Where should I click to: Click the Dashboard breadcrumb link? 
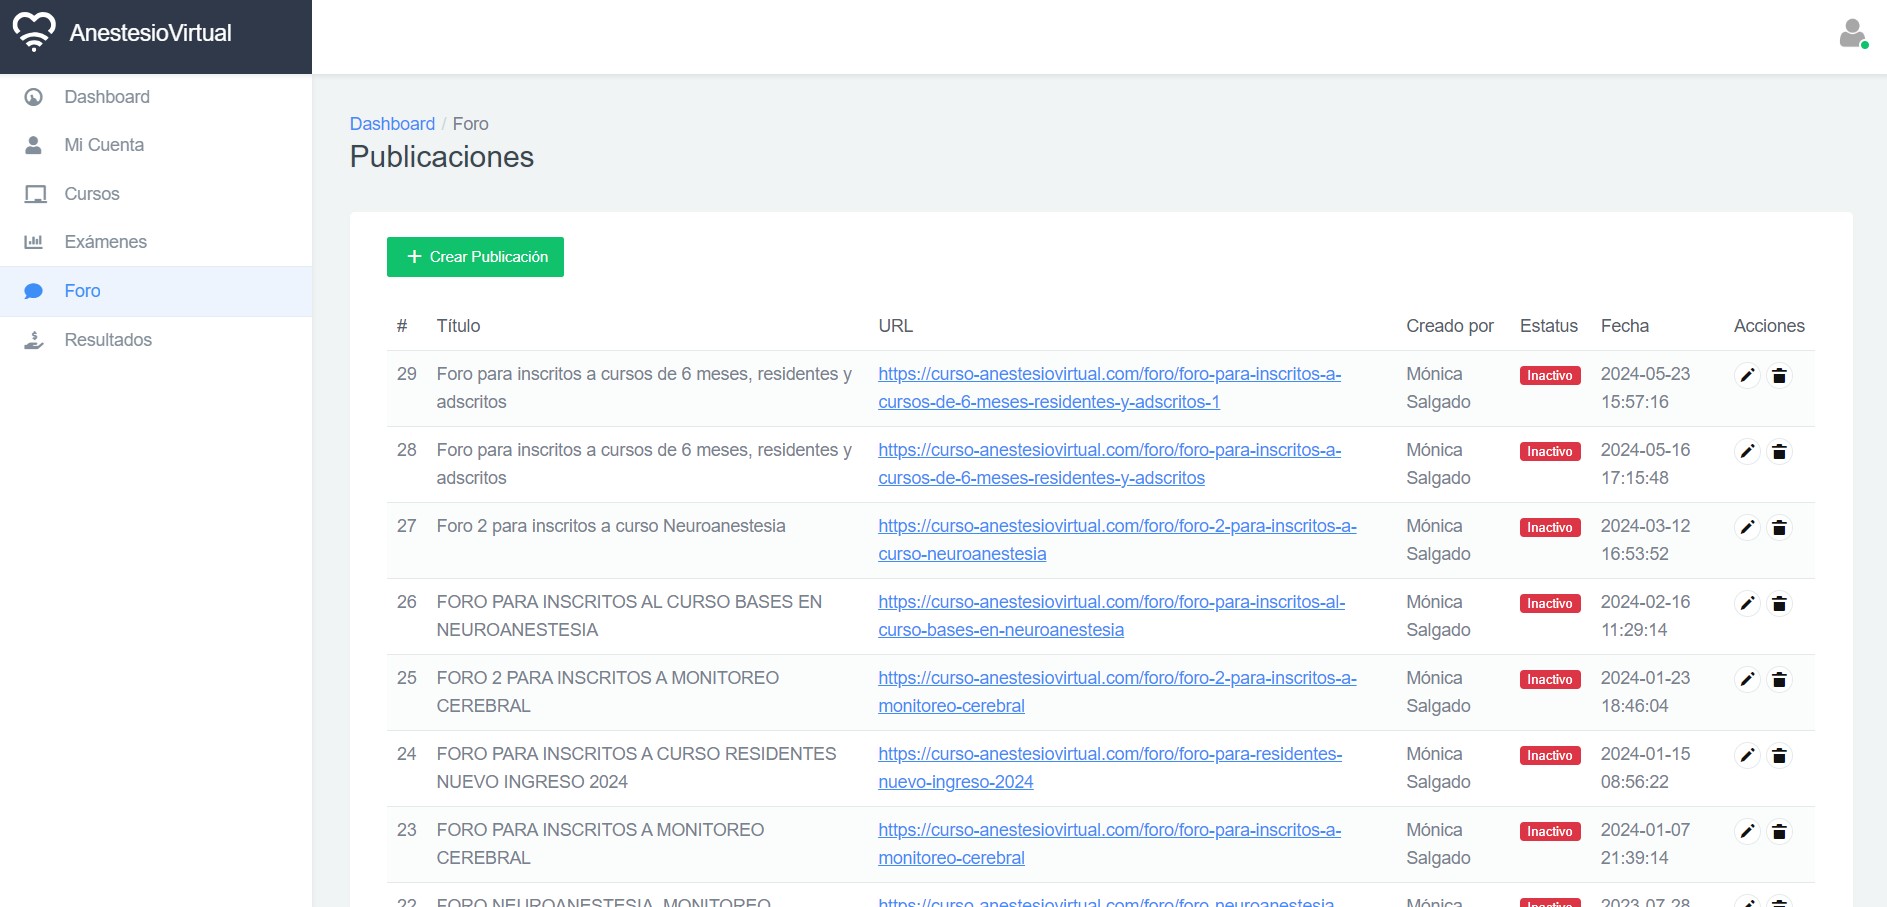[392, 124]
